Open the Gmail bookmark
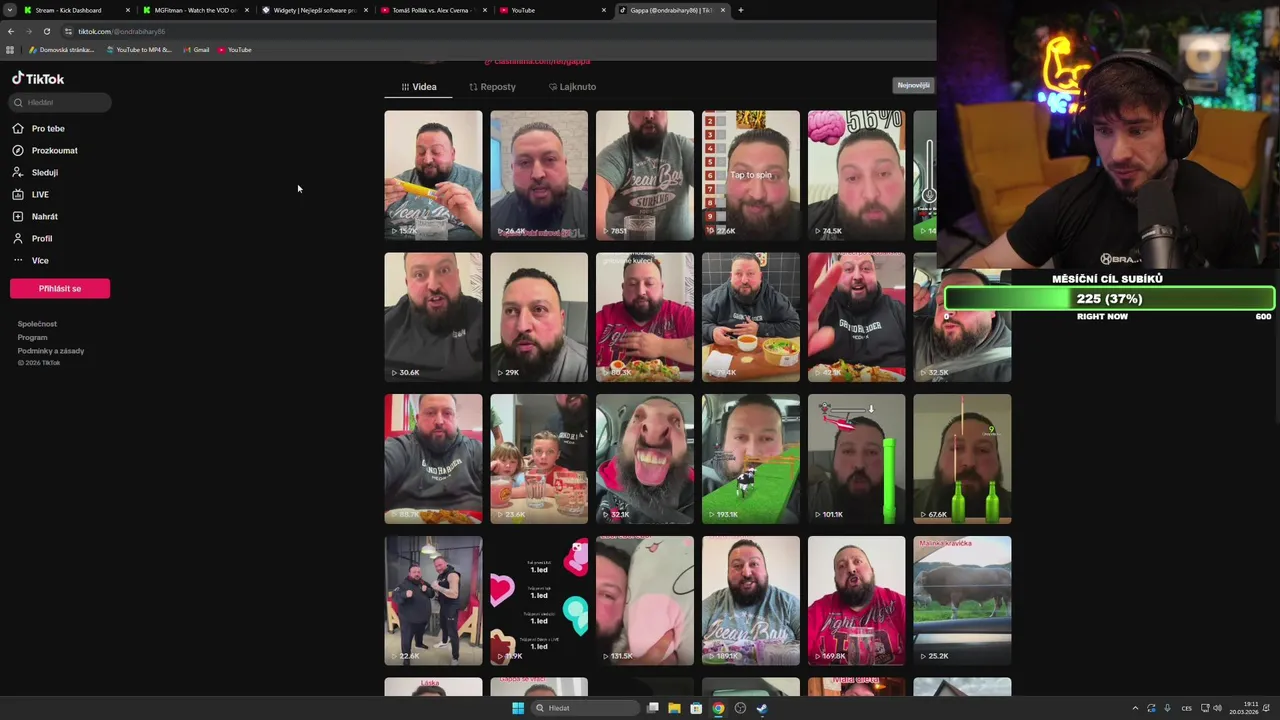 coord(196,49)
